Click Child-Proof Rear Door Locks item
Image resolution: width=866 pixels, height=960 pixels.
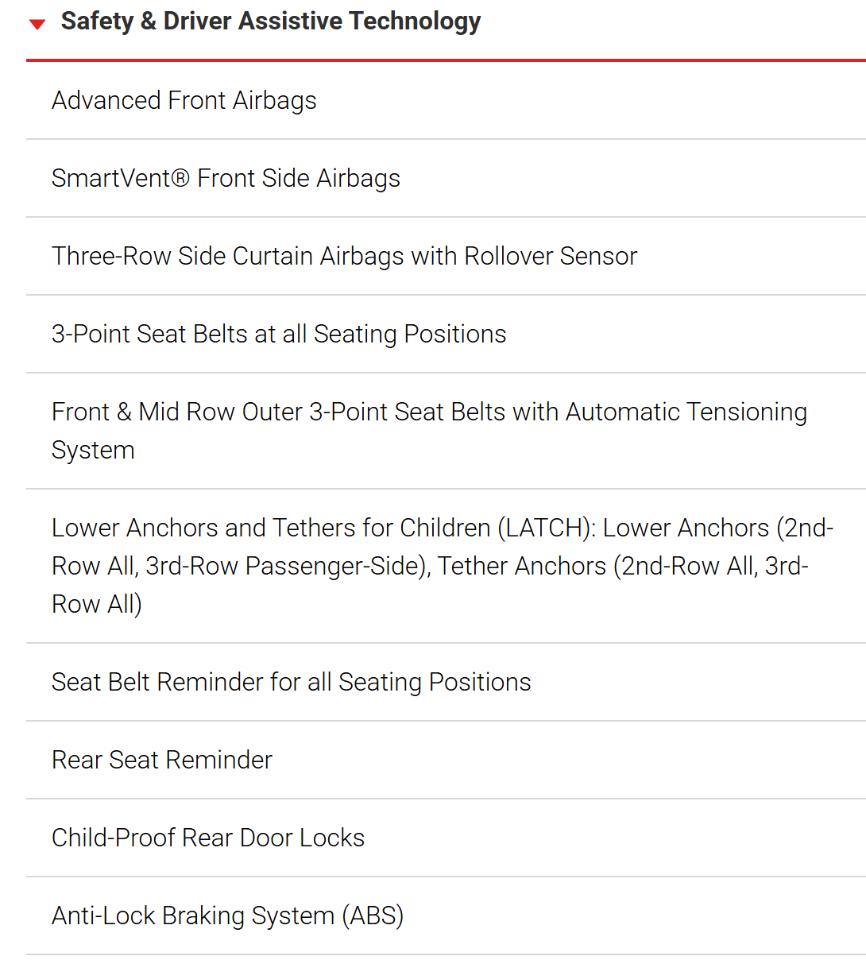(446, 838)
